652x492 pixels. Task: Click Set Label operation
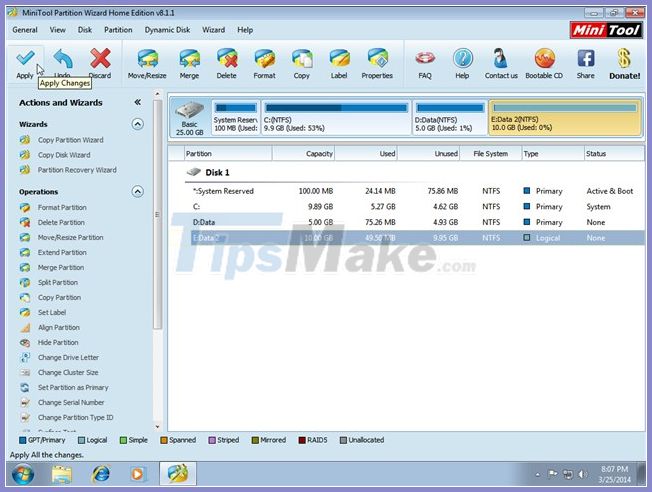pyautogui.click(x=52, y=312)
